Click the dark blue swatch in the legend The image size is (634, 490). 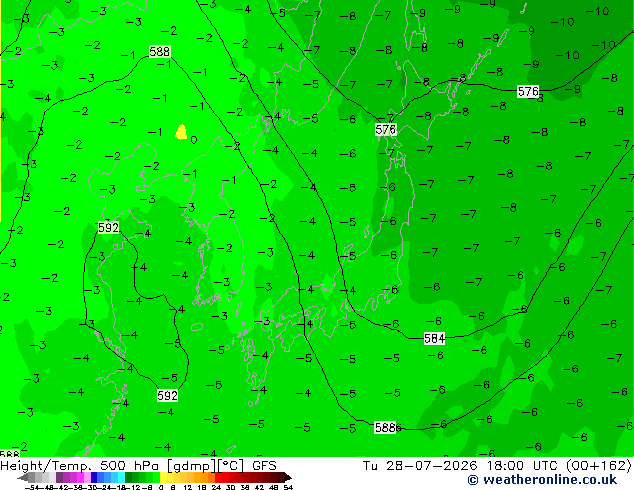coord(94,477)
